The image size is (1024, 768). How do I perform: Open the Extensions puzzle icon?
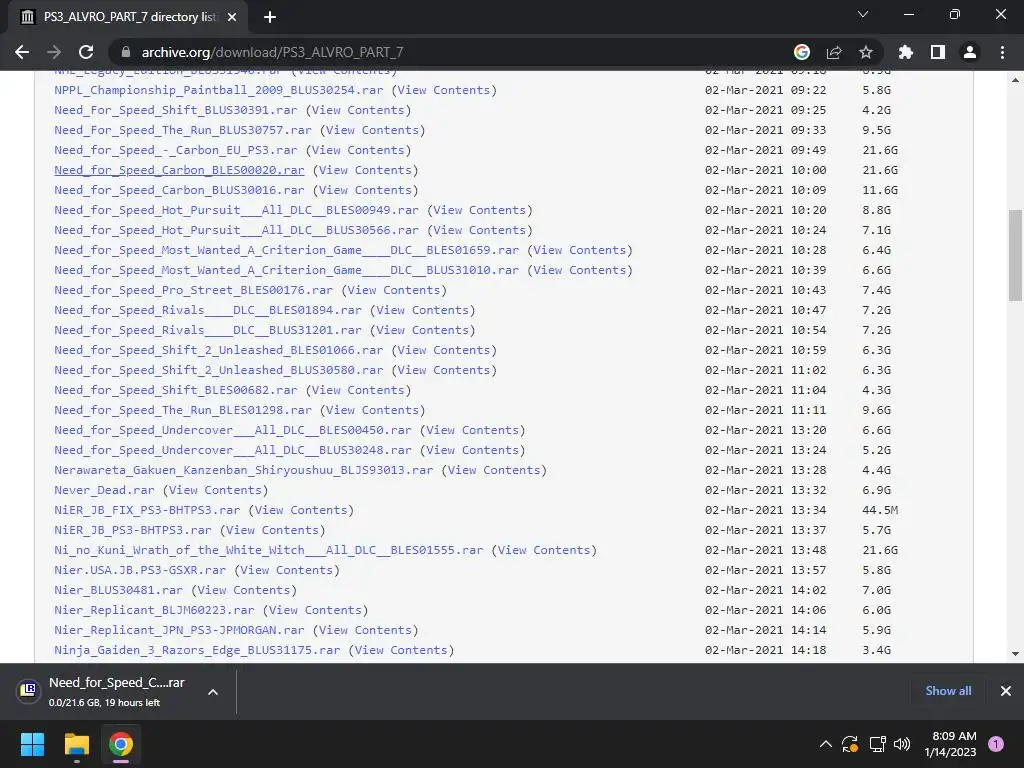point(906,52)
